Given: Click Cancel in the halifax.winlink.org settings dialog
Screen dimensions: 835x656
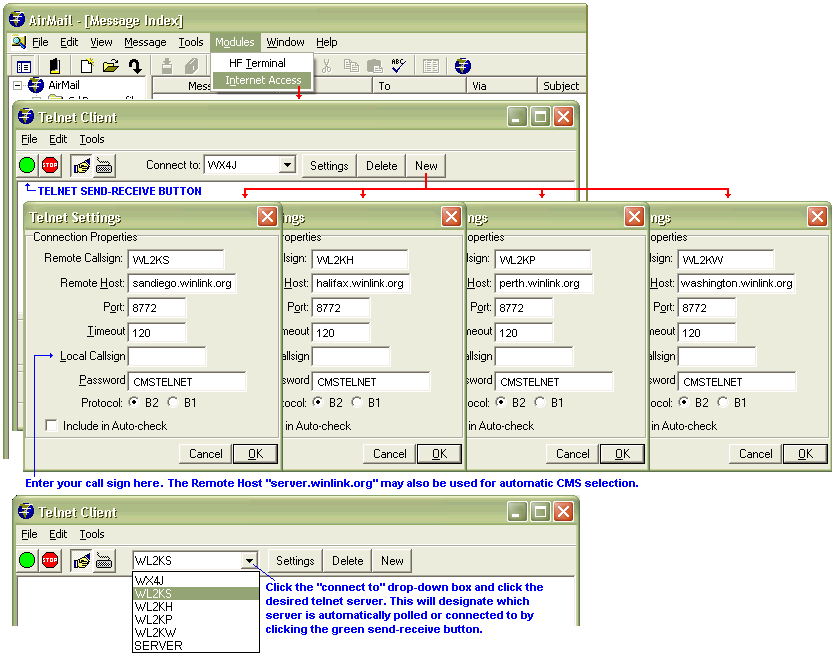Looking at the screenshot, I should (390, 454).
